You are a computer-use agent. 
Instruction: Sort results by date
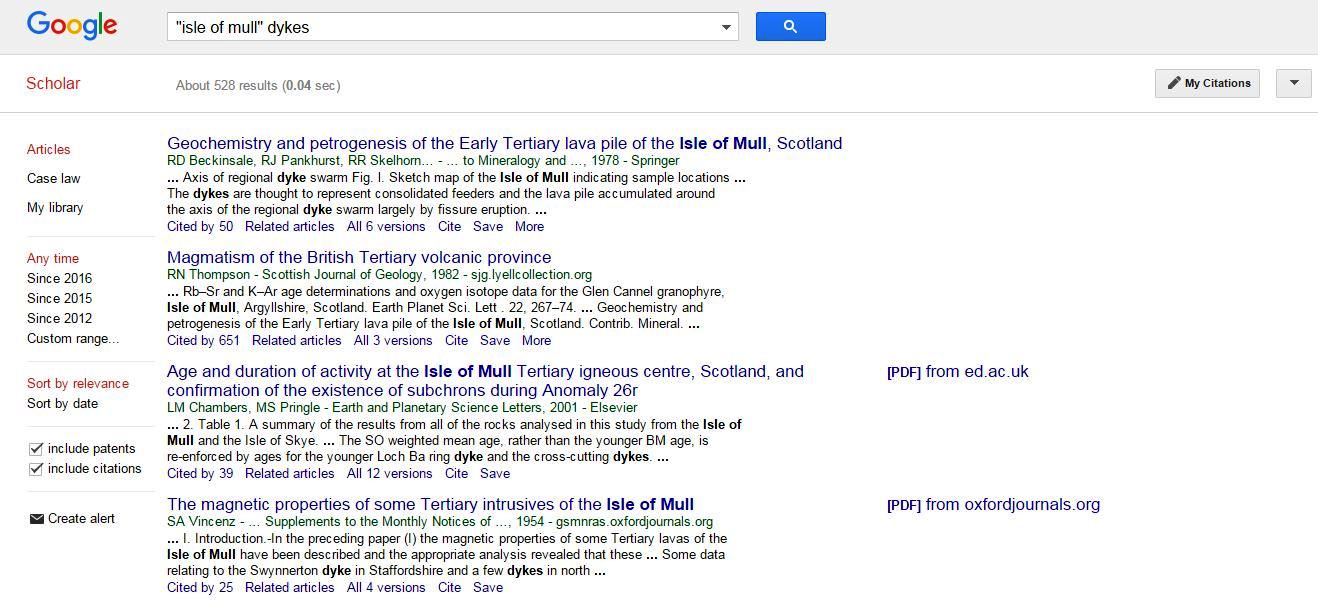click(x=62, y=404)
